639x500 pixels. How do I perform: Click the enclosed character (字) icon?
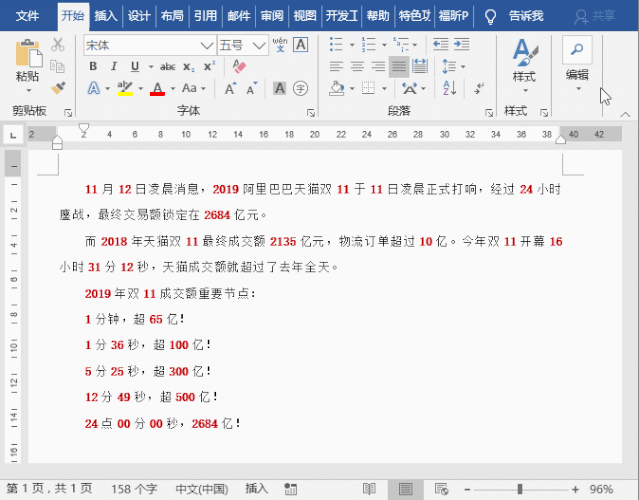click(x=300, y=88)
